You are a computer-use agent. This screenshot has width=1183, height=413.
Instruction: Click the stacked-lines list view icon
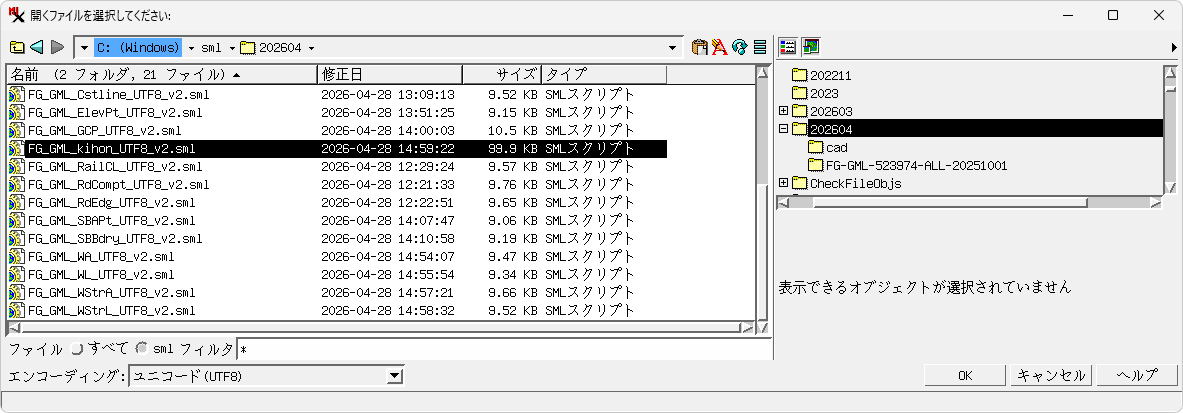tap(760, 47)
